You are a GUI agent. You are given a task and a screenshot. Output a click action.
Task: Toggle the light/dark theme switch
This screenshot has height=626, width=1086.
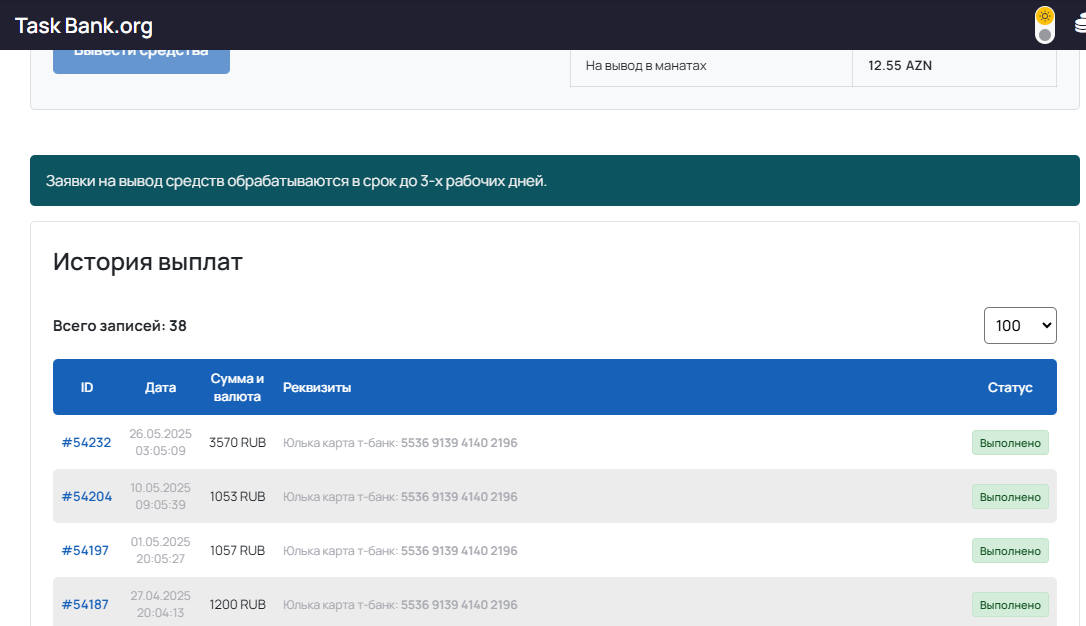[1044, 25]
